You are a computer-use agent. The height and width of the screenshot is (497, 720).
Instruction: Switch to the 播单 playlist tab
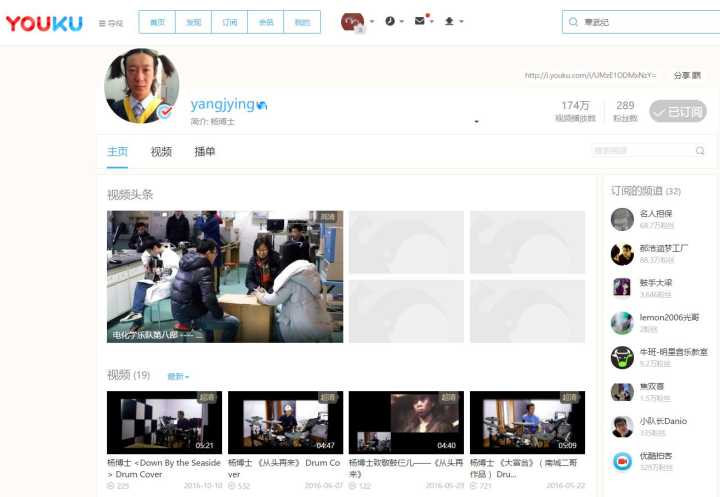[205, 152]
